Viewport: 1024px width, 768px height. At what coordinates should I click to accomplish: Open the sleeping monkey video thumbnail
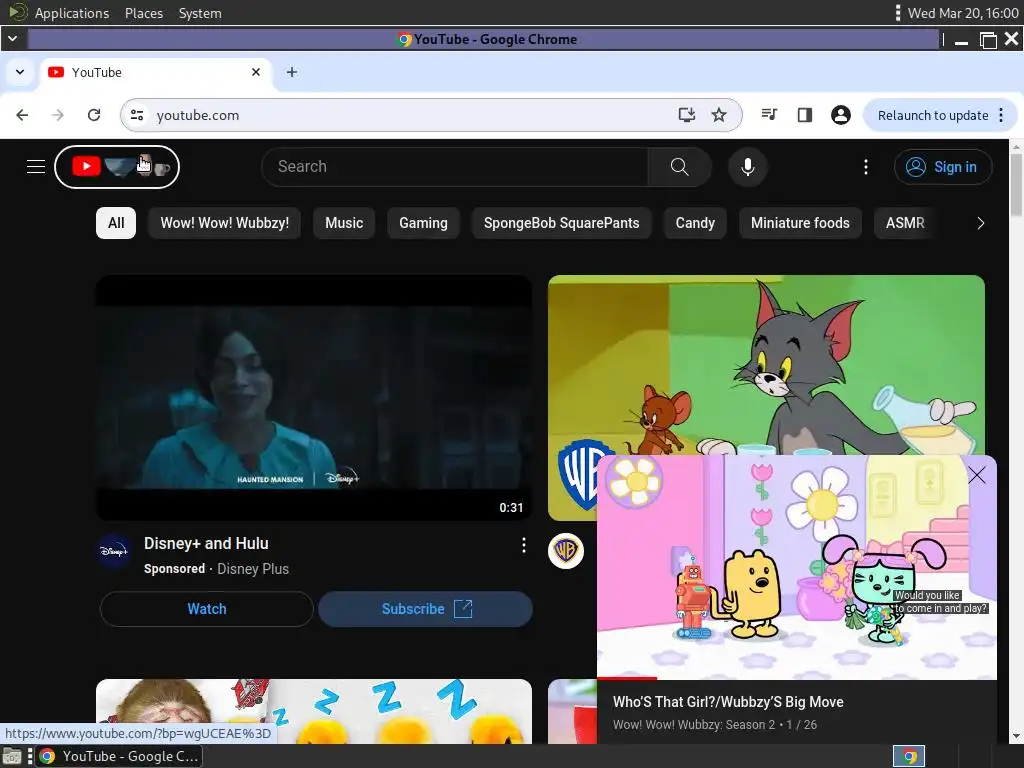[314, 711]
